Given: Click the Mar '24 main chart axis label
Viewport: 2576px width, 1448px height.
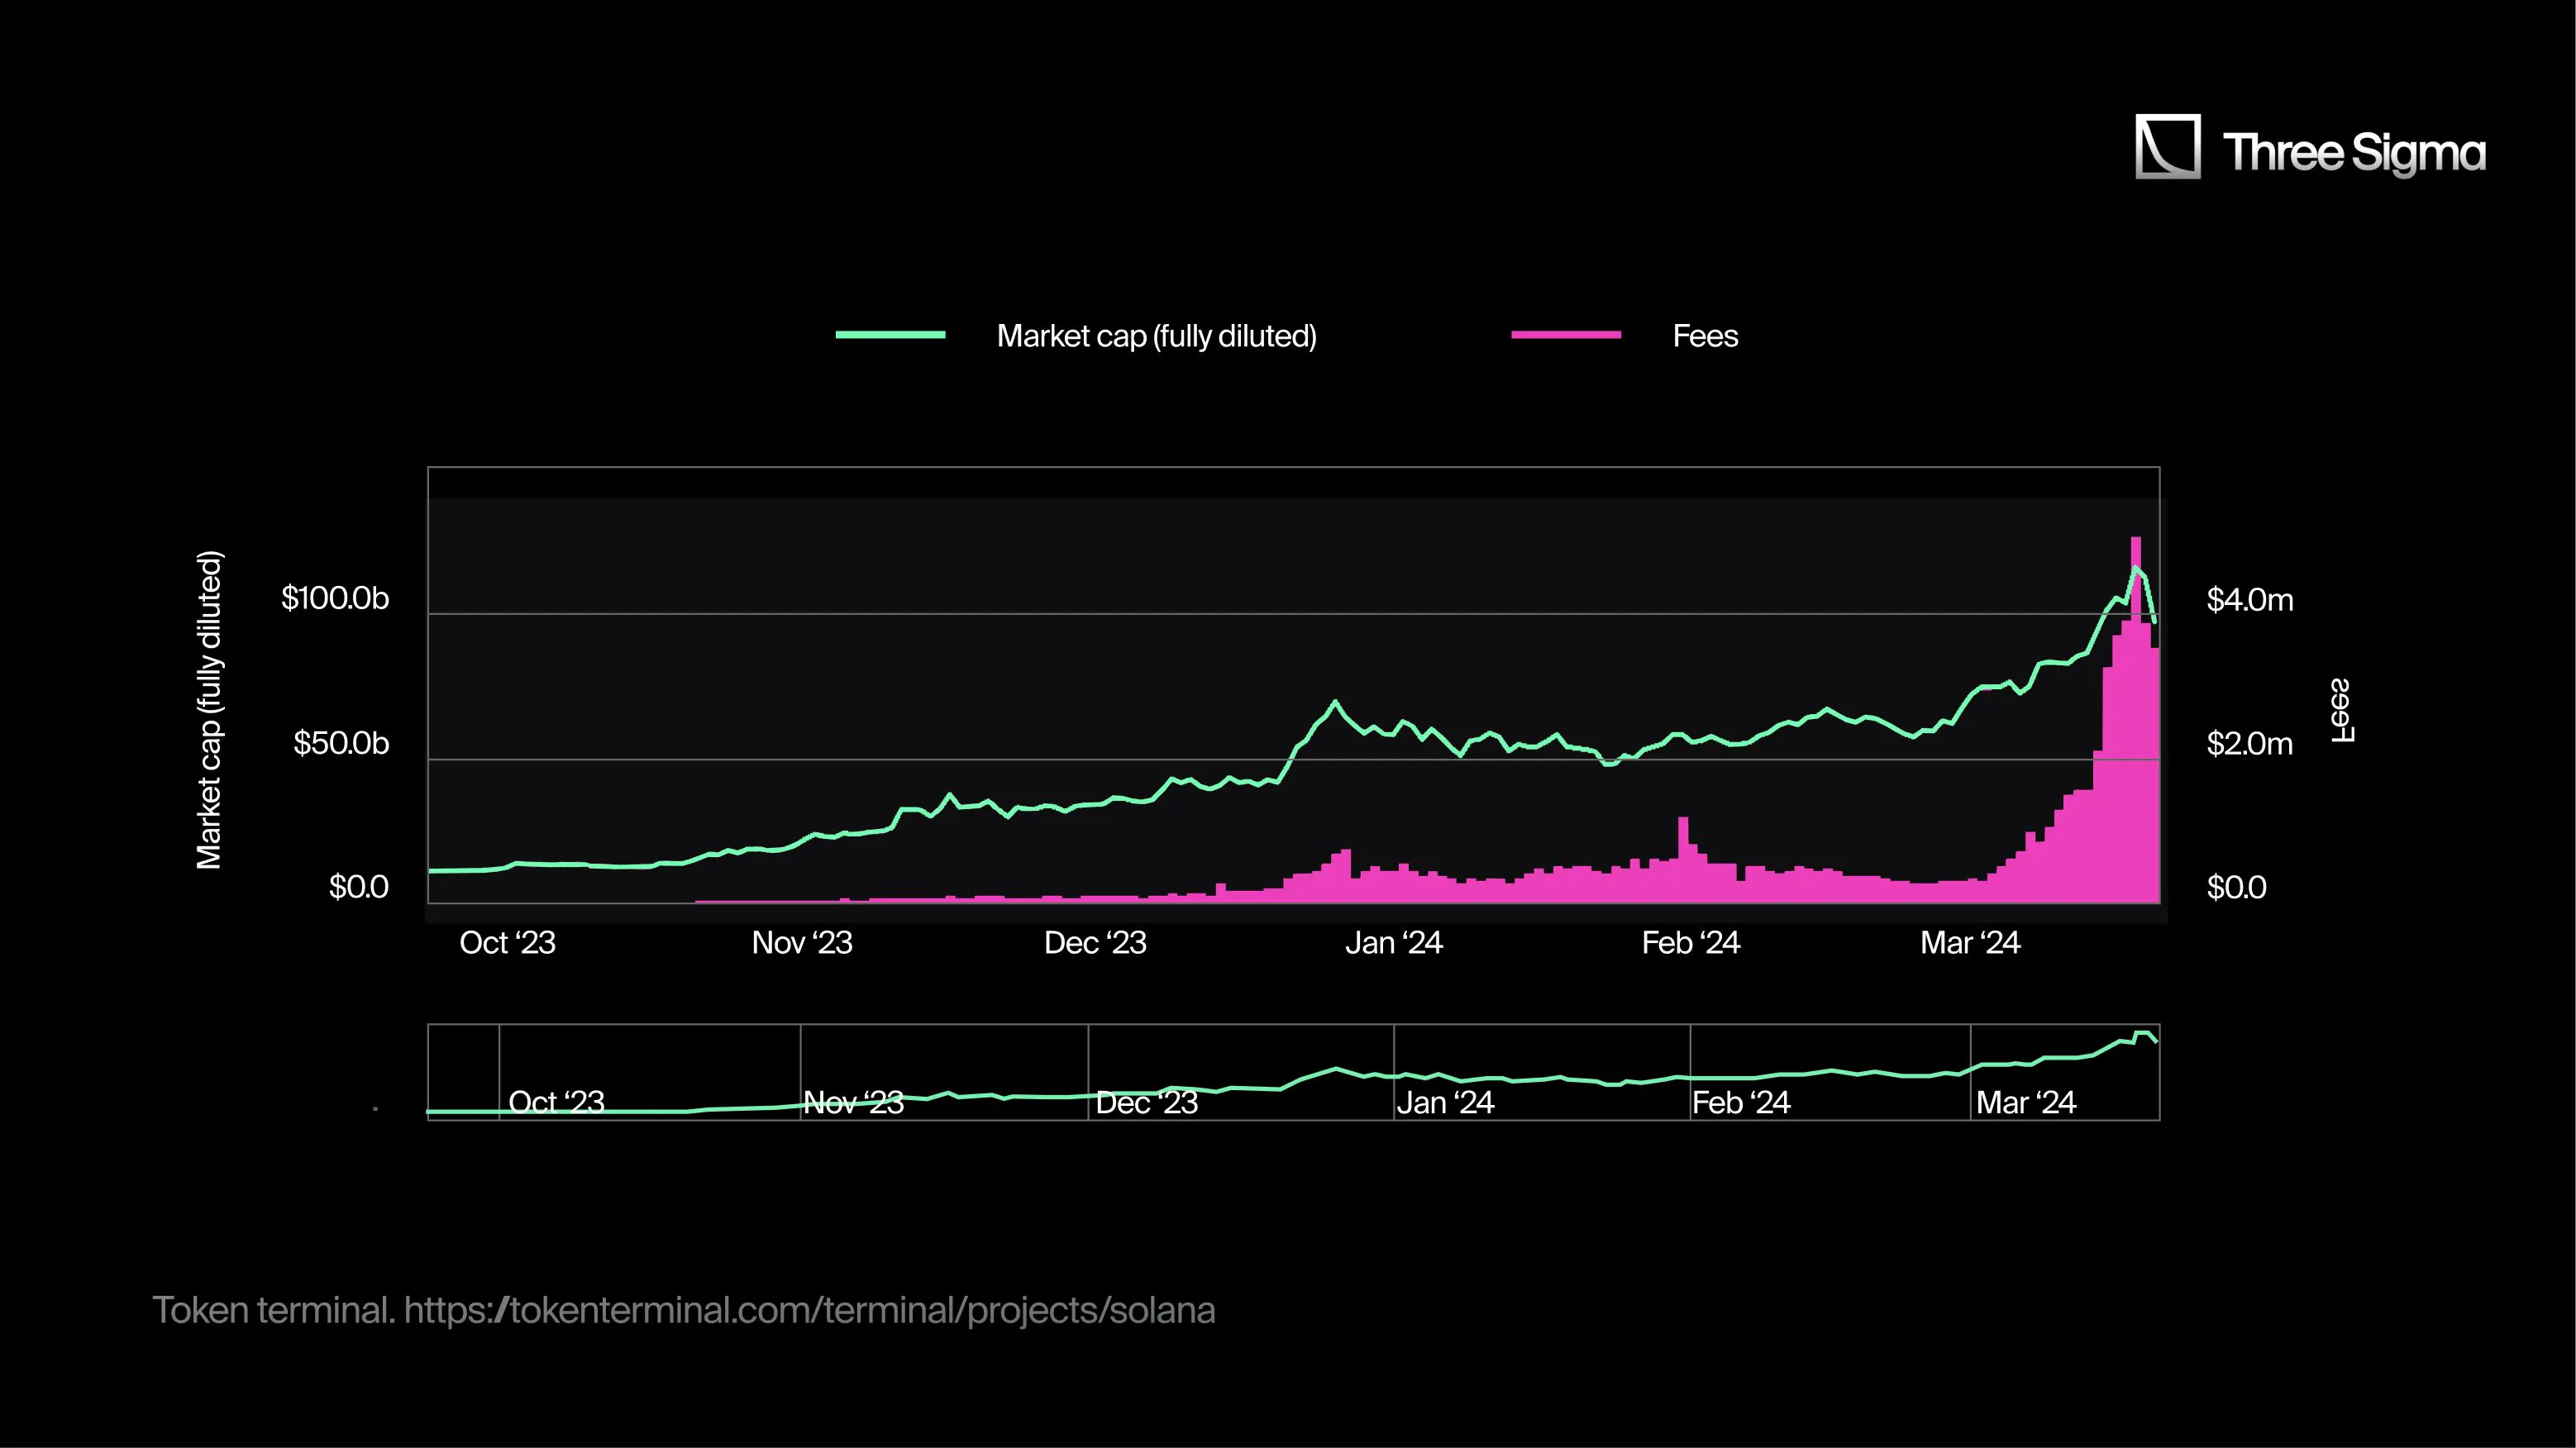Looking at the screenshot, I should 1970,943.
